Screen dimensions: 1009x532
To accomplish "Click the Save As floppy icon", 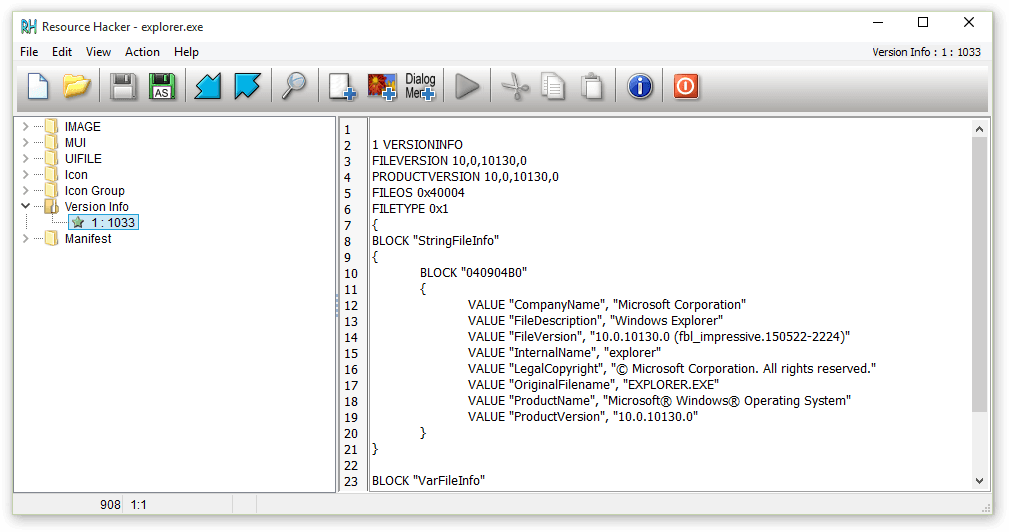I will [162, 86].
